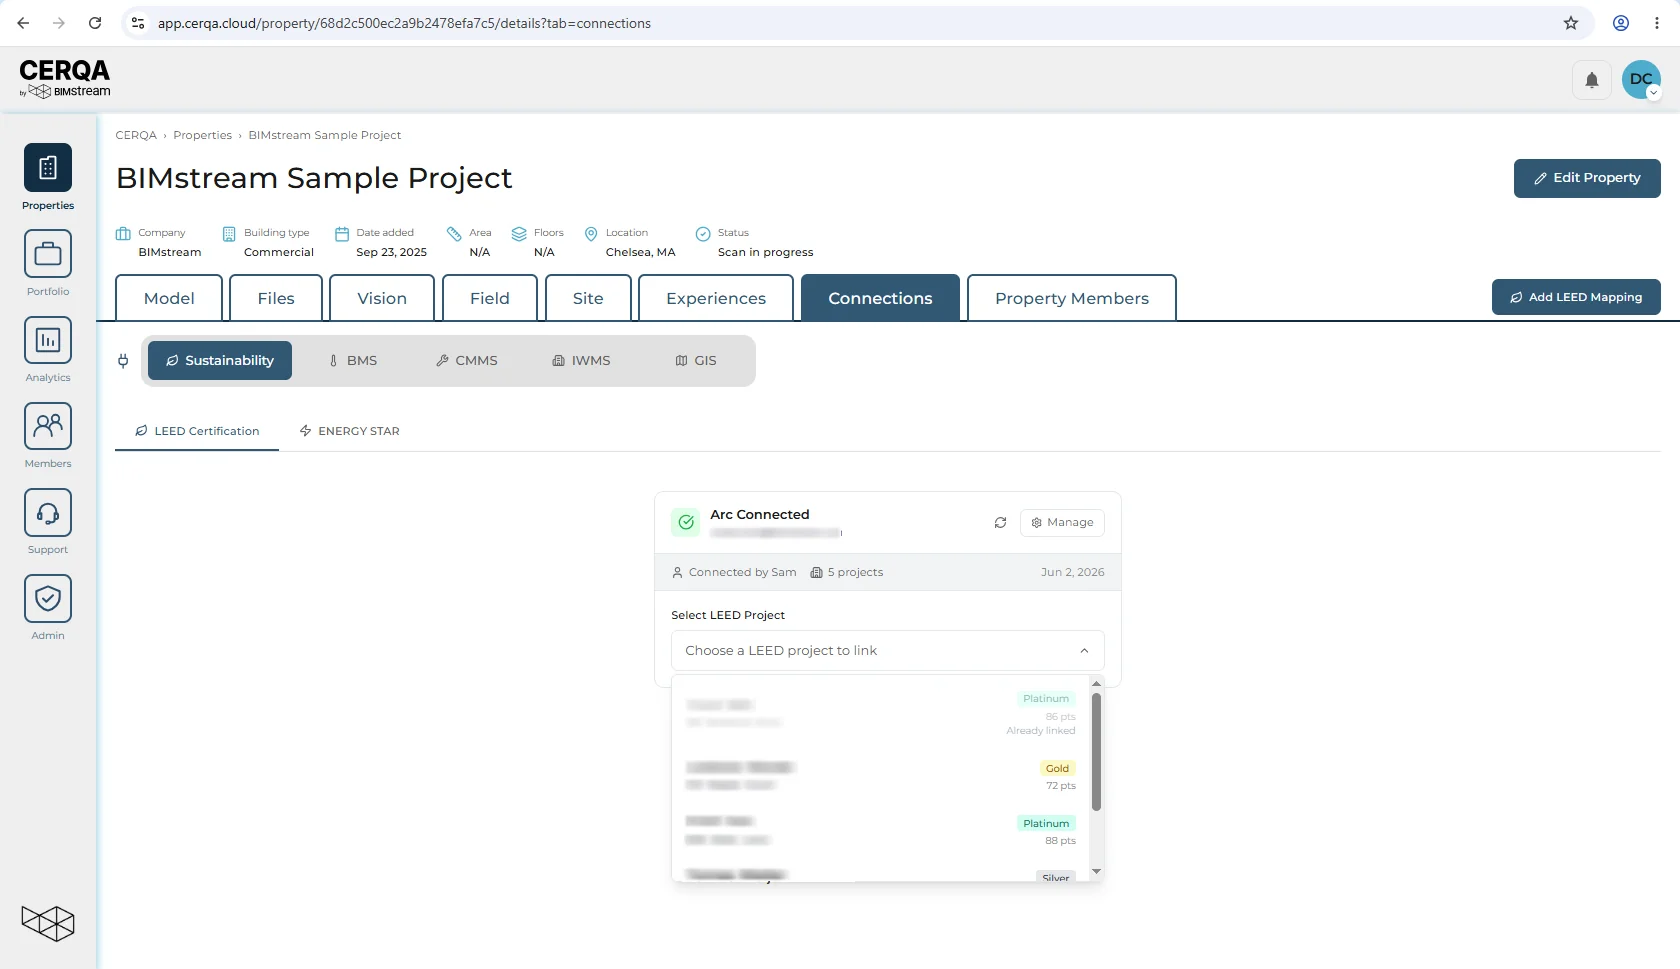Open the Portfolio briefcase icon
The image size is (1680, 969).
tap(48, 253)
